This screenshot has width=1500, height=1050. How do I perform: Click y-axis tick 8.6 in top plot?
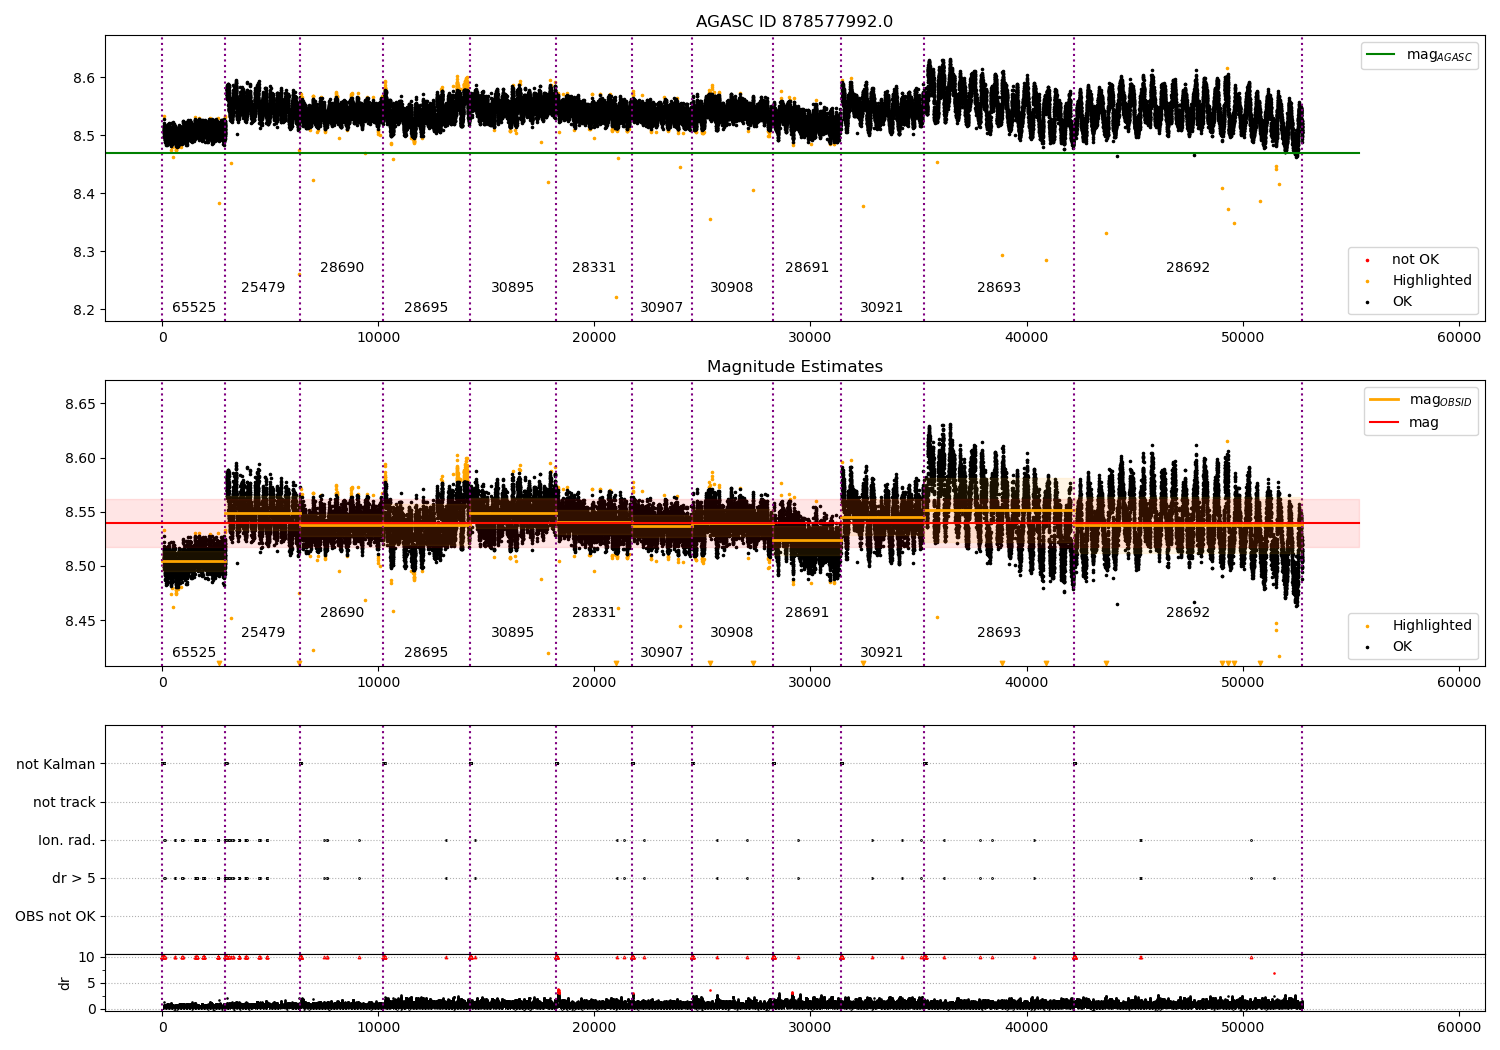coord(84,78)
